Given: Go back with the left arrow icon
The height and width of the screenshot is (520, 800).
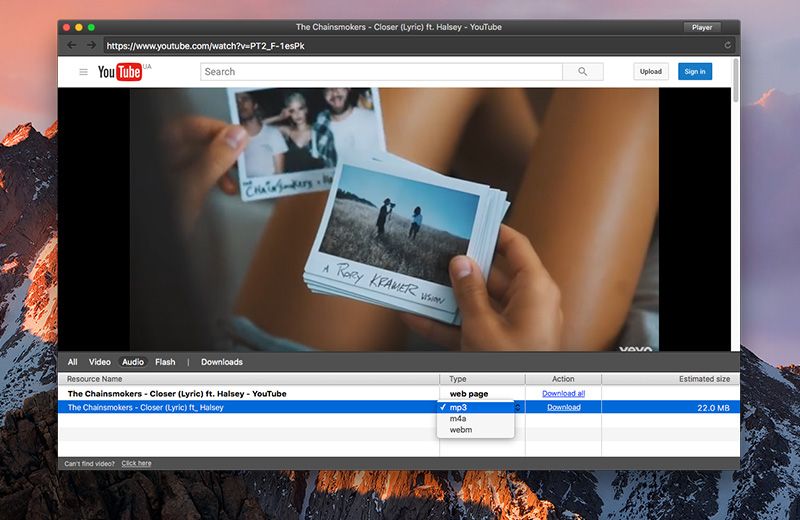Looking at the screenshot, I should pos(71,45).
